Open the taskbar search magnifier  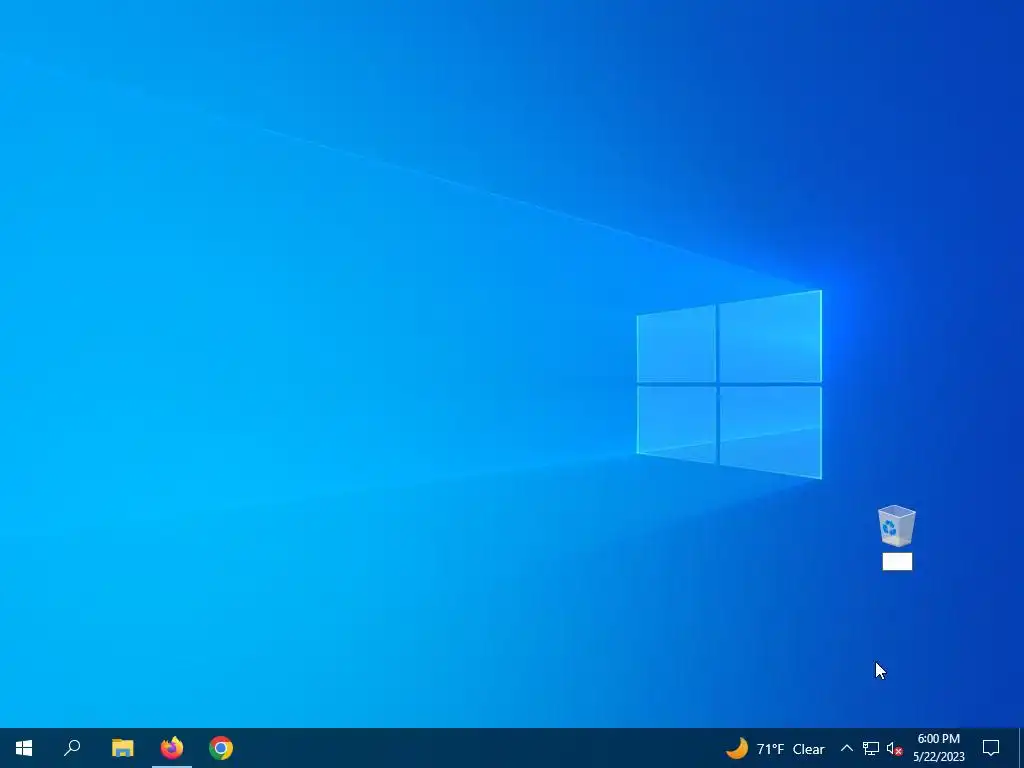[x=72, y=748]
